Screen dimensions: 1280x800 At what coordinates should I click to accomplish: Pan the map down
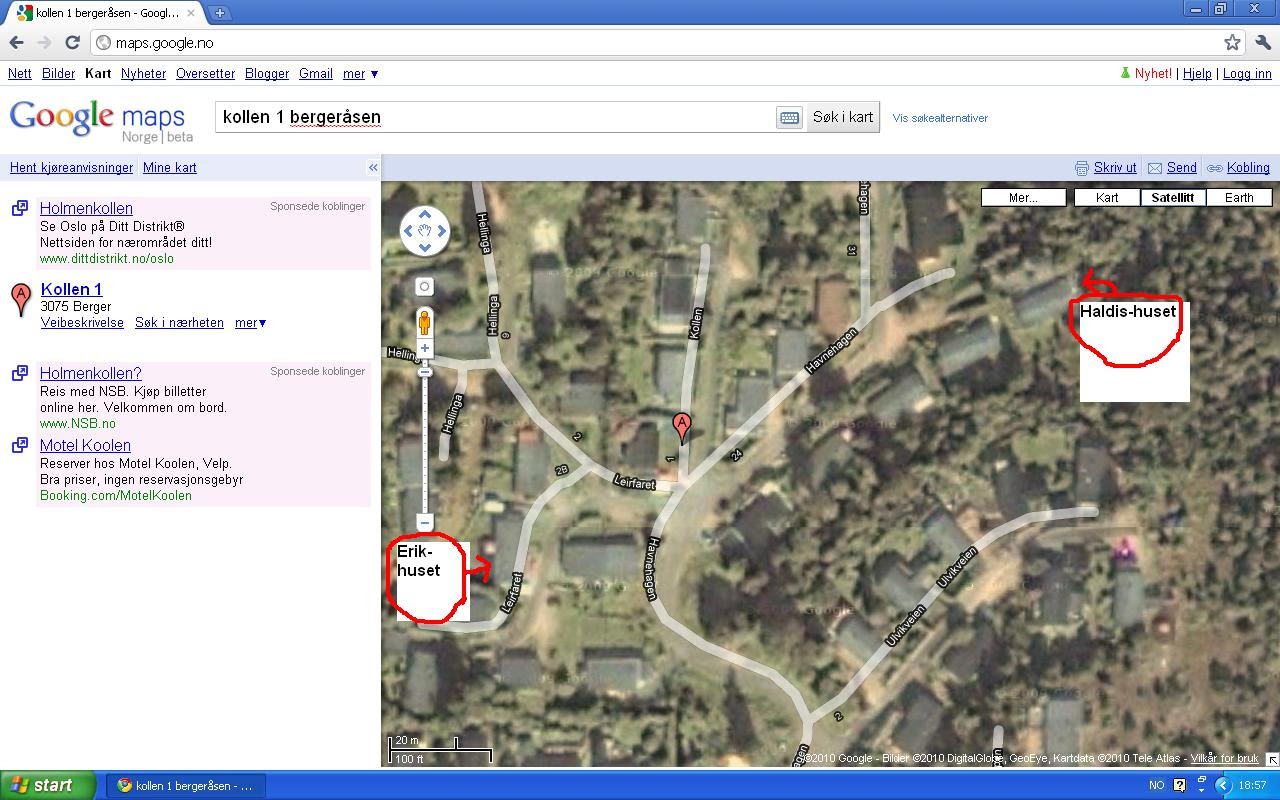tap(425, 248)
